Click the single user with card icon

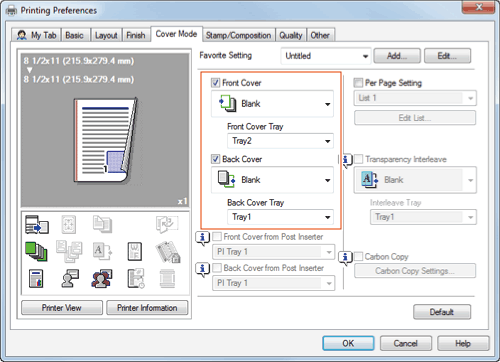tap(70, 279)
